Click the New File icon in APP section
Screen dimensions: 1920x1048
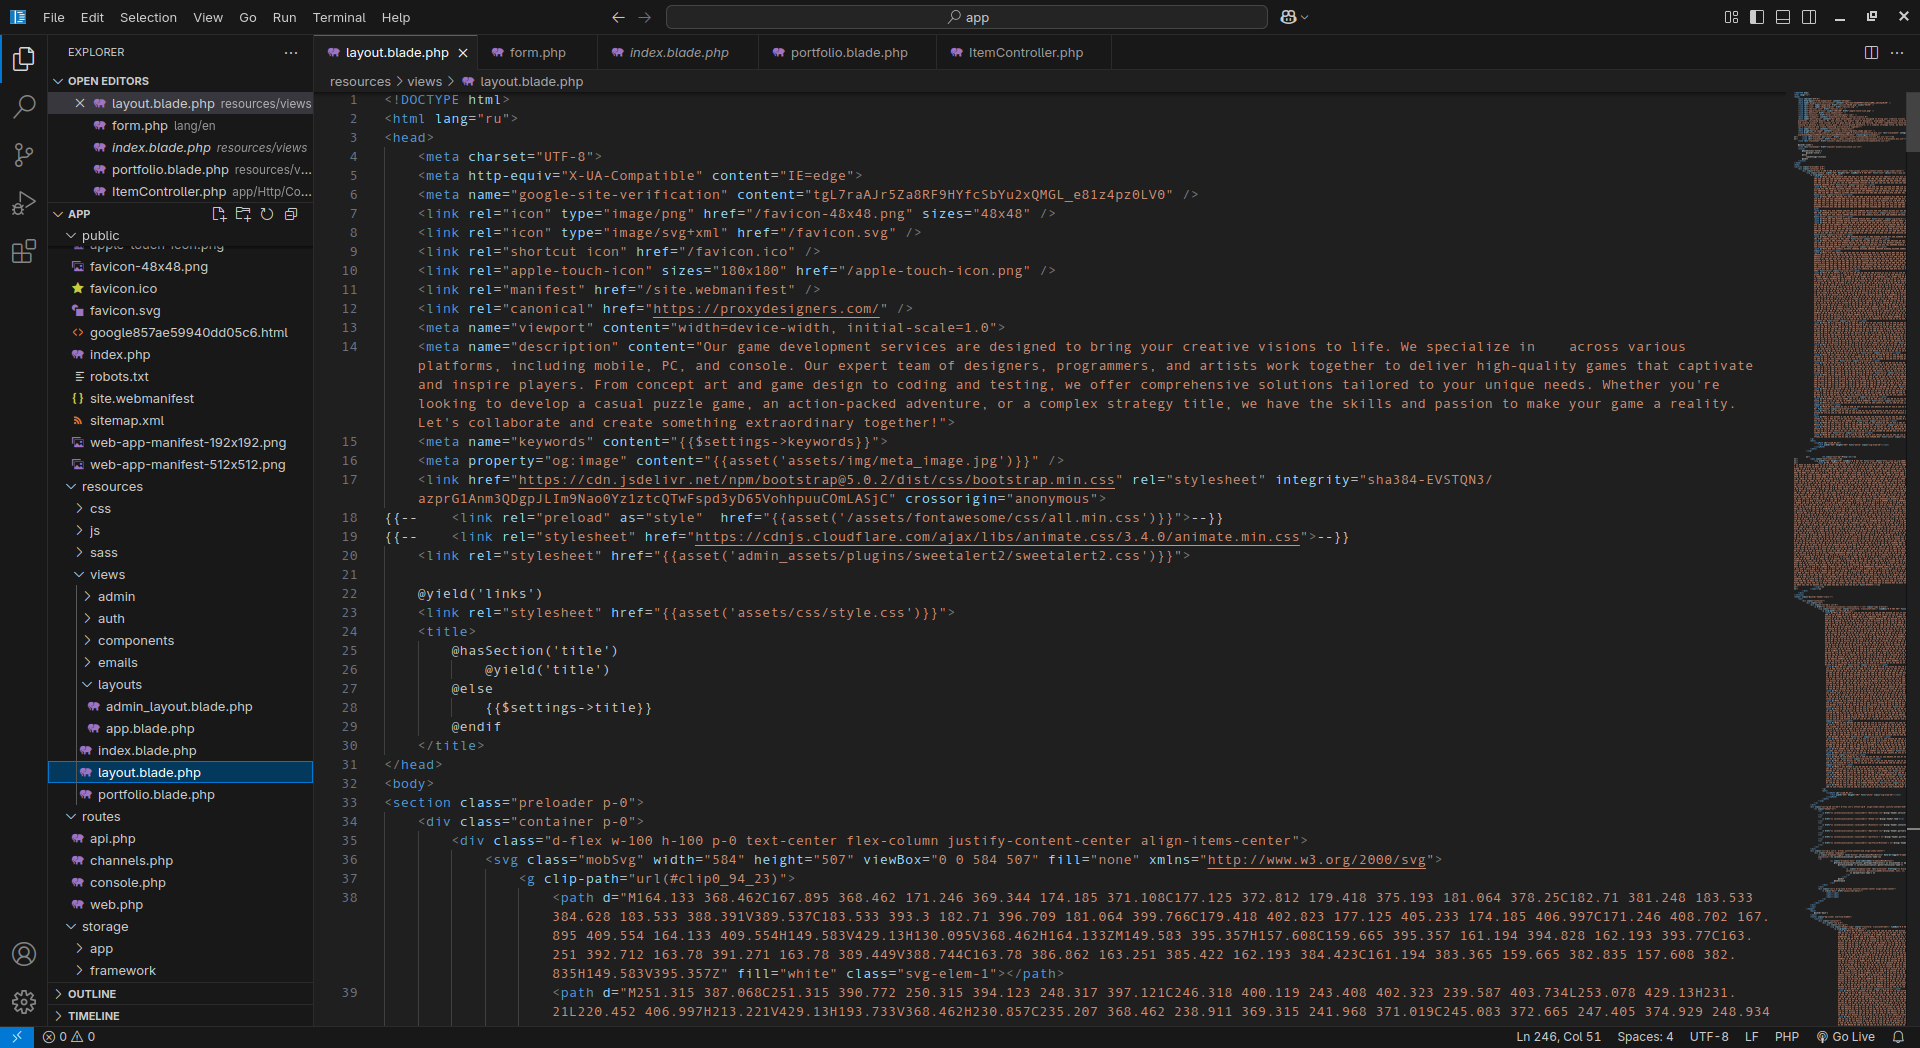[x=219, y=214]
